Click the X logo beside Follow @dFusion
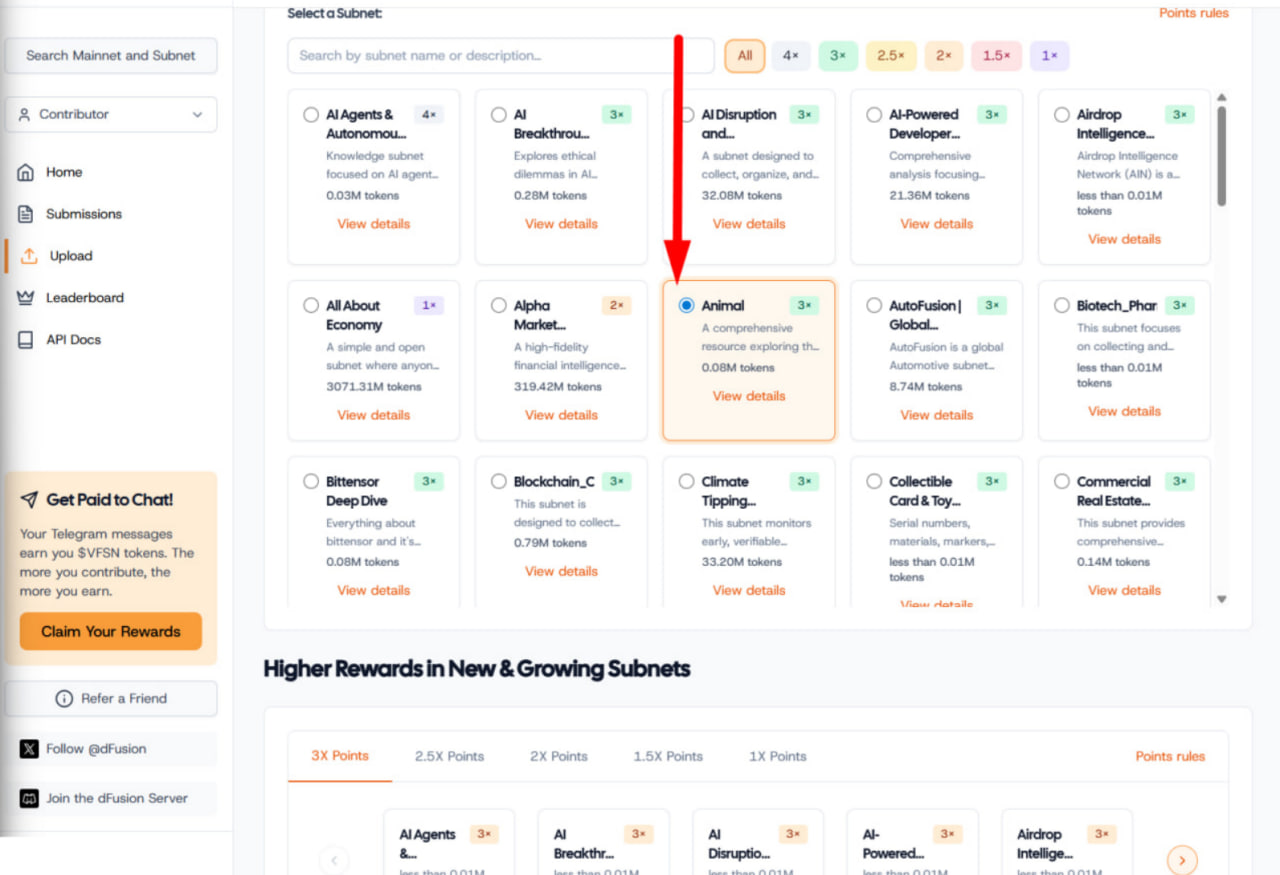The width and height of the screenshot is (1280, 875). pos(29,749)
